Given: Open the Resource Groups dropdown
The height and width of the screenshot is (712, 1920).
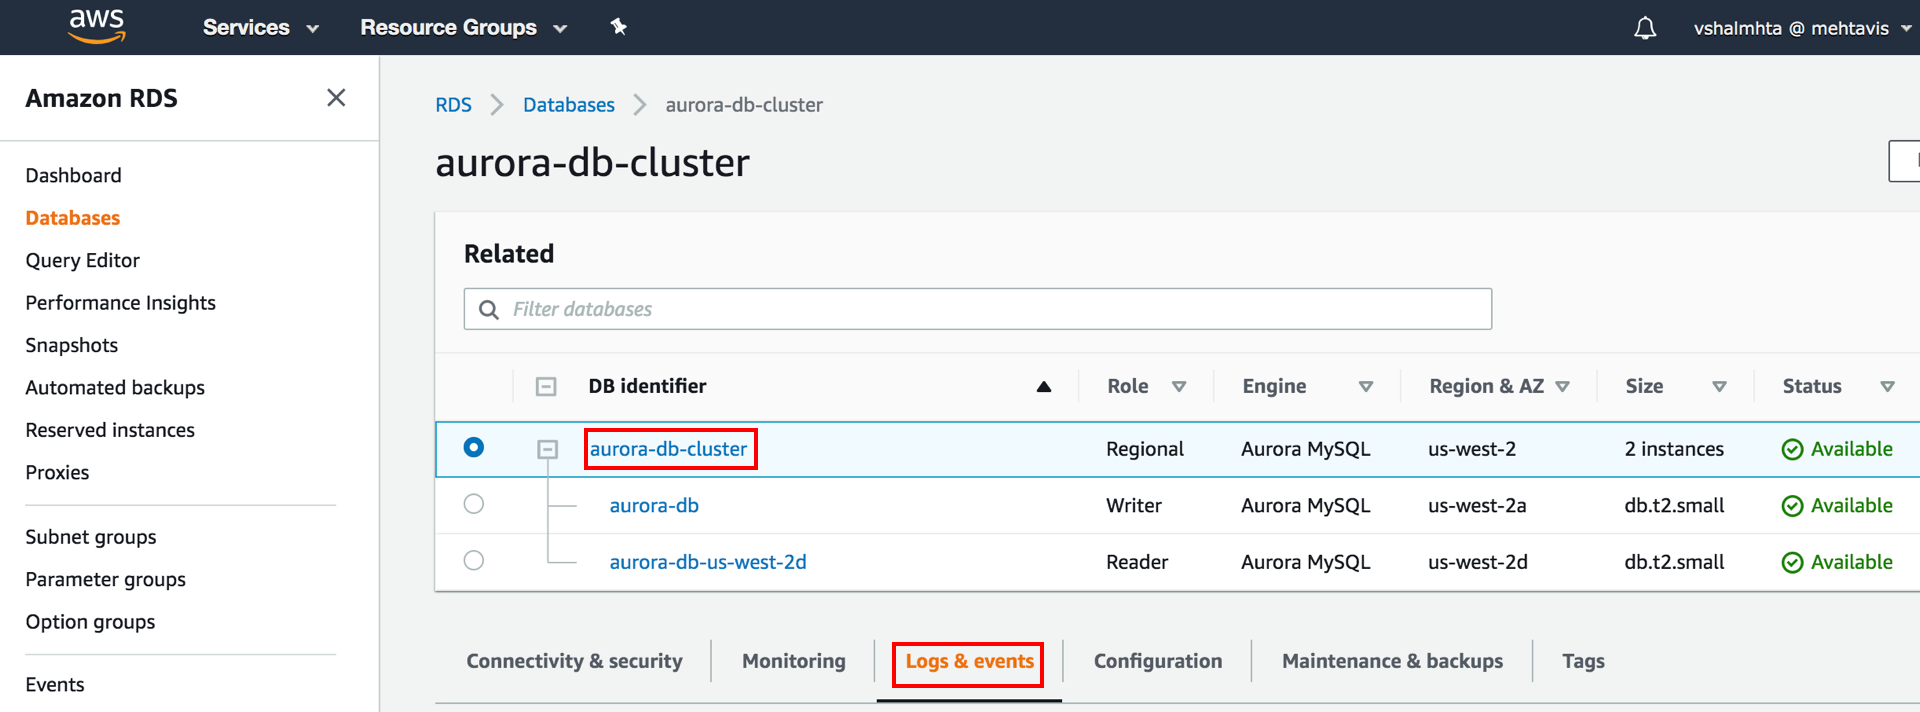Looking at the screenshot, I should [x=463, y=27].
